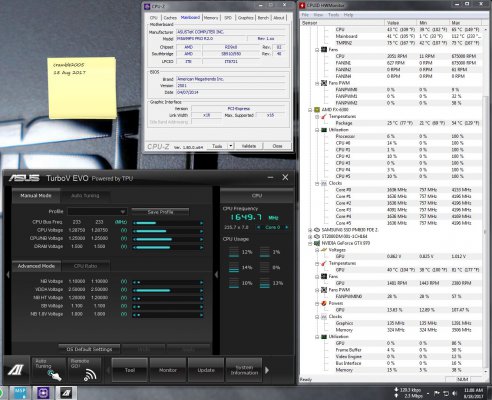Increase DRAM Voltage with right arrow
This screenshot has height=400, width=492.
click(x=201, y=247)
